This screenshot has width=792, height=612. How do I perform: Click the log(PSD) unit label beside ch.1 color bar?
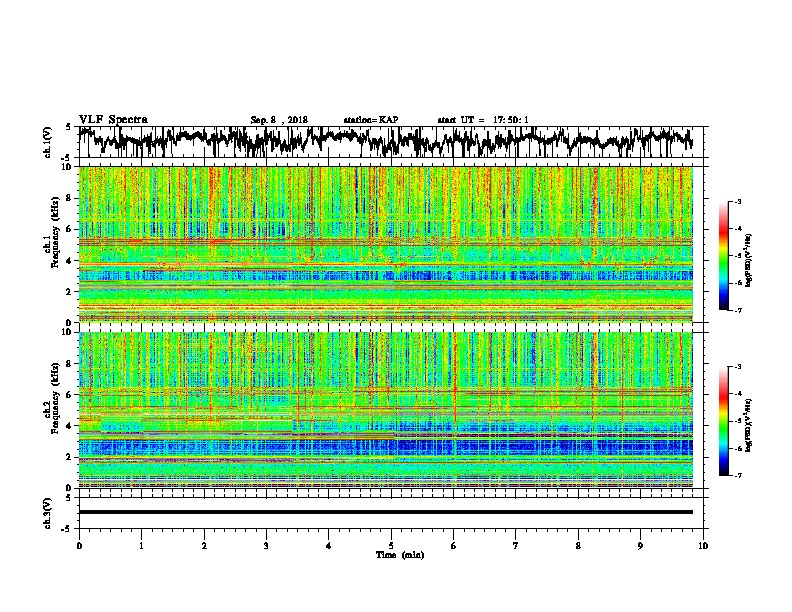tap(750, 261)
